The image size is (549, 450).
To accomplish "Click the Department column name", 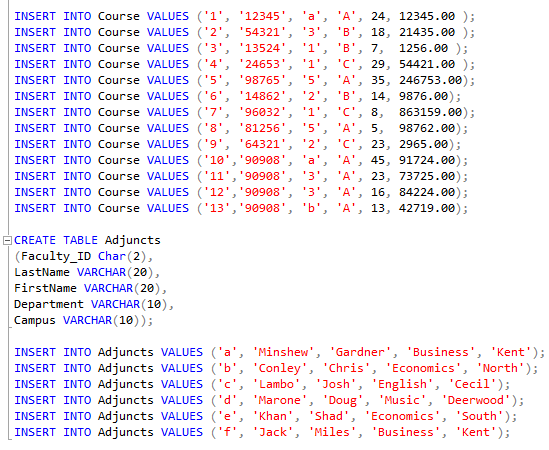I will [x=49, y=304].
